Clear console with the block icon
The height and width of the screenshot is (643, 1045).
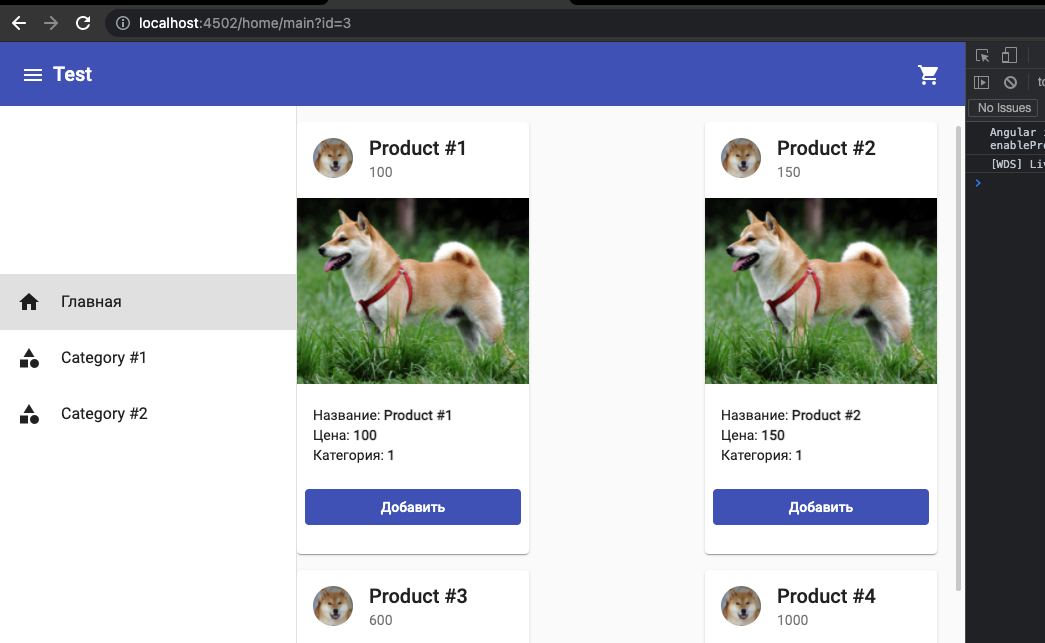1010,82
